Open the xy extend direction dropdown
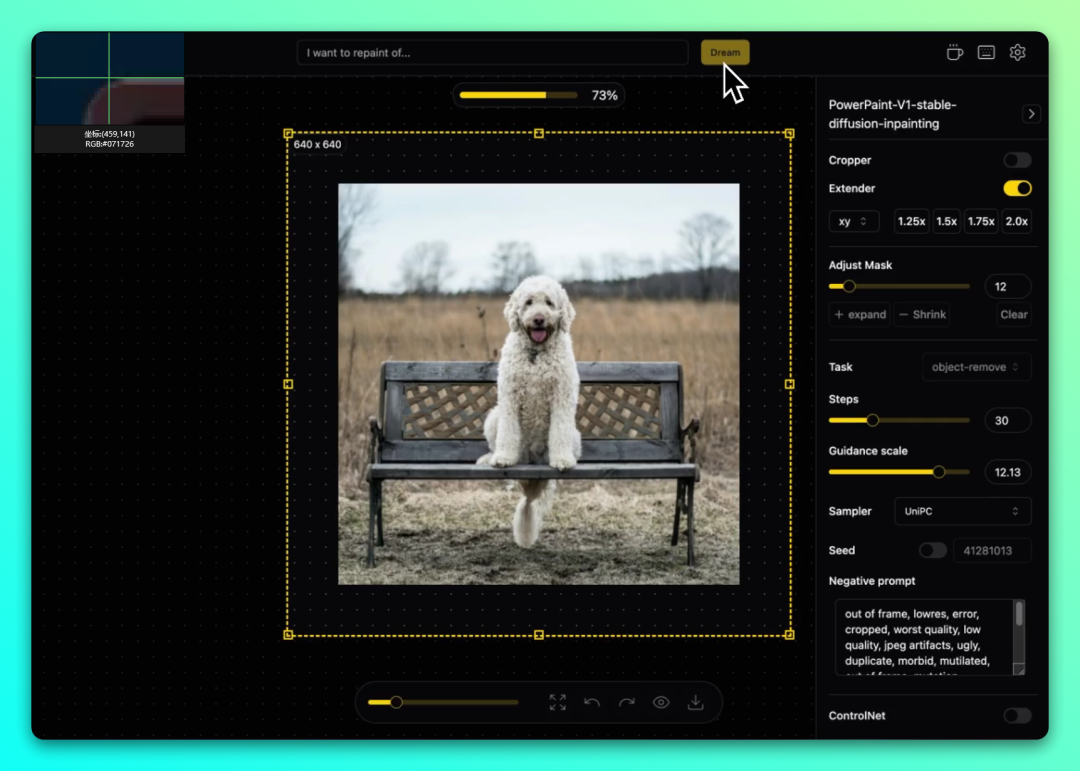Screen dimensions: 1080x771 pos(853,221)
